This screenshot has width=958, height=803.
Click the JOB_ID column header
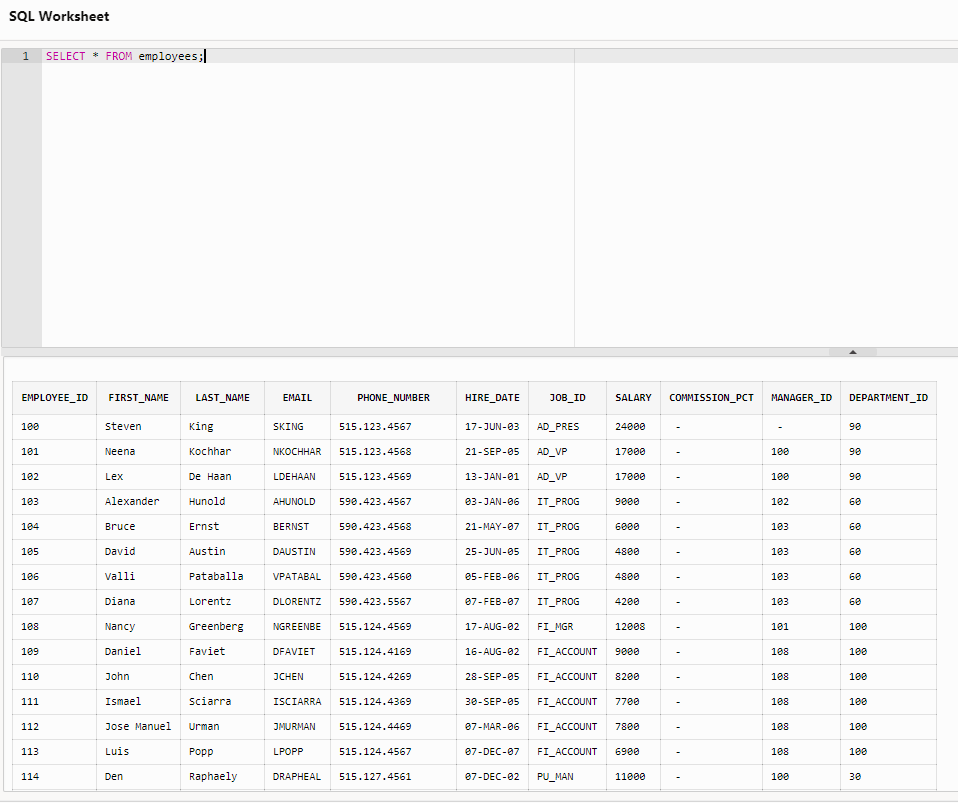coord(568,398)
